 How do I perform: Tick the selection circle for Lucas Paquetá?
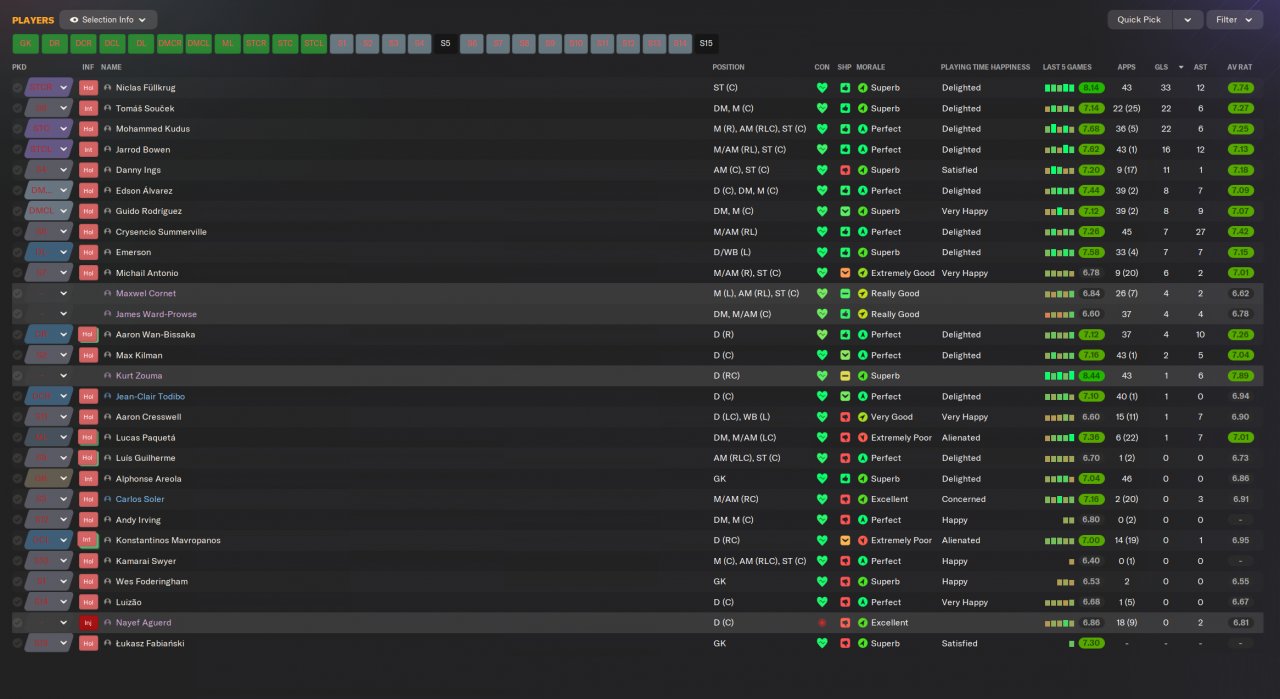click(x=17, y=438)
